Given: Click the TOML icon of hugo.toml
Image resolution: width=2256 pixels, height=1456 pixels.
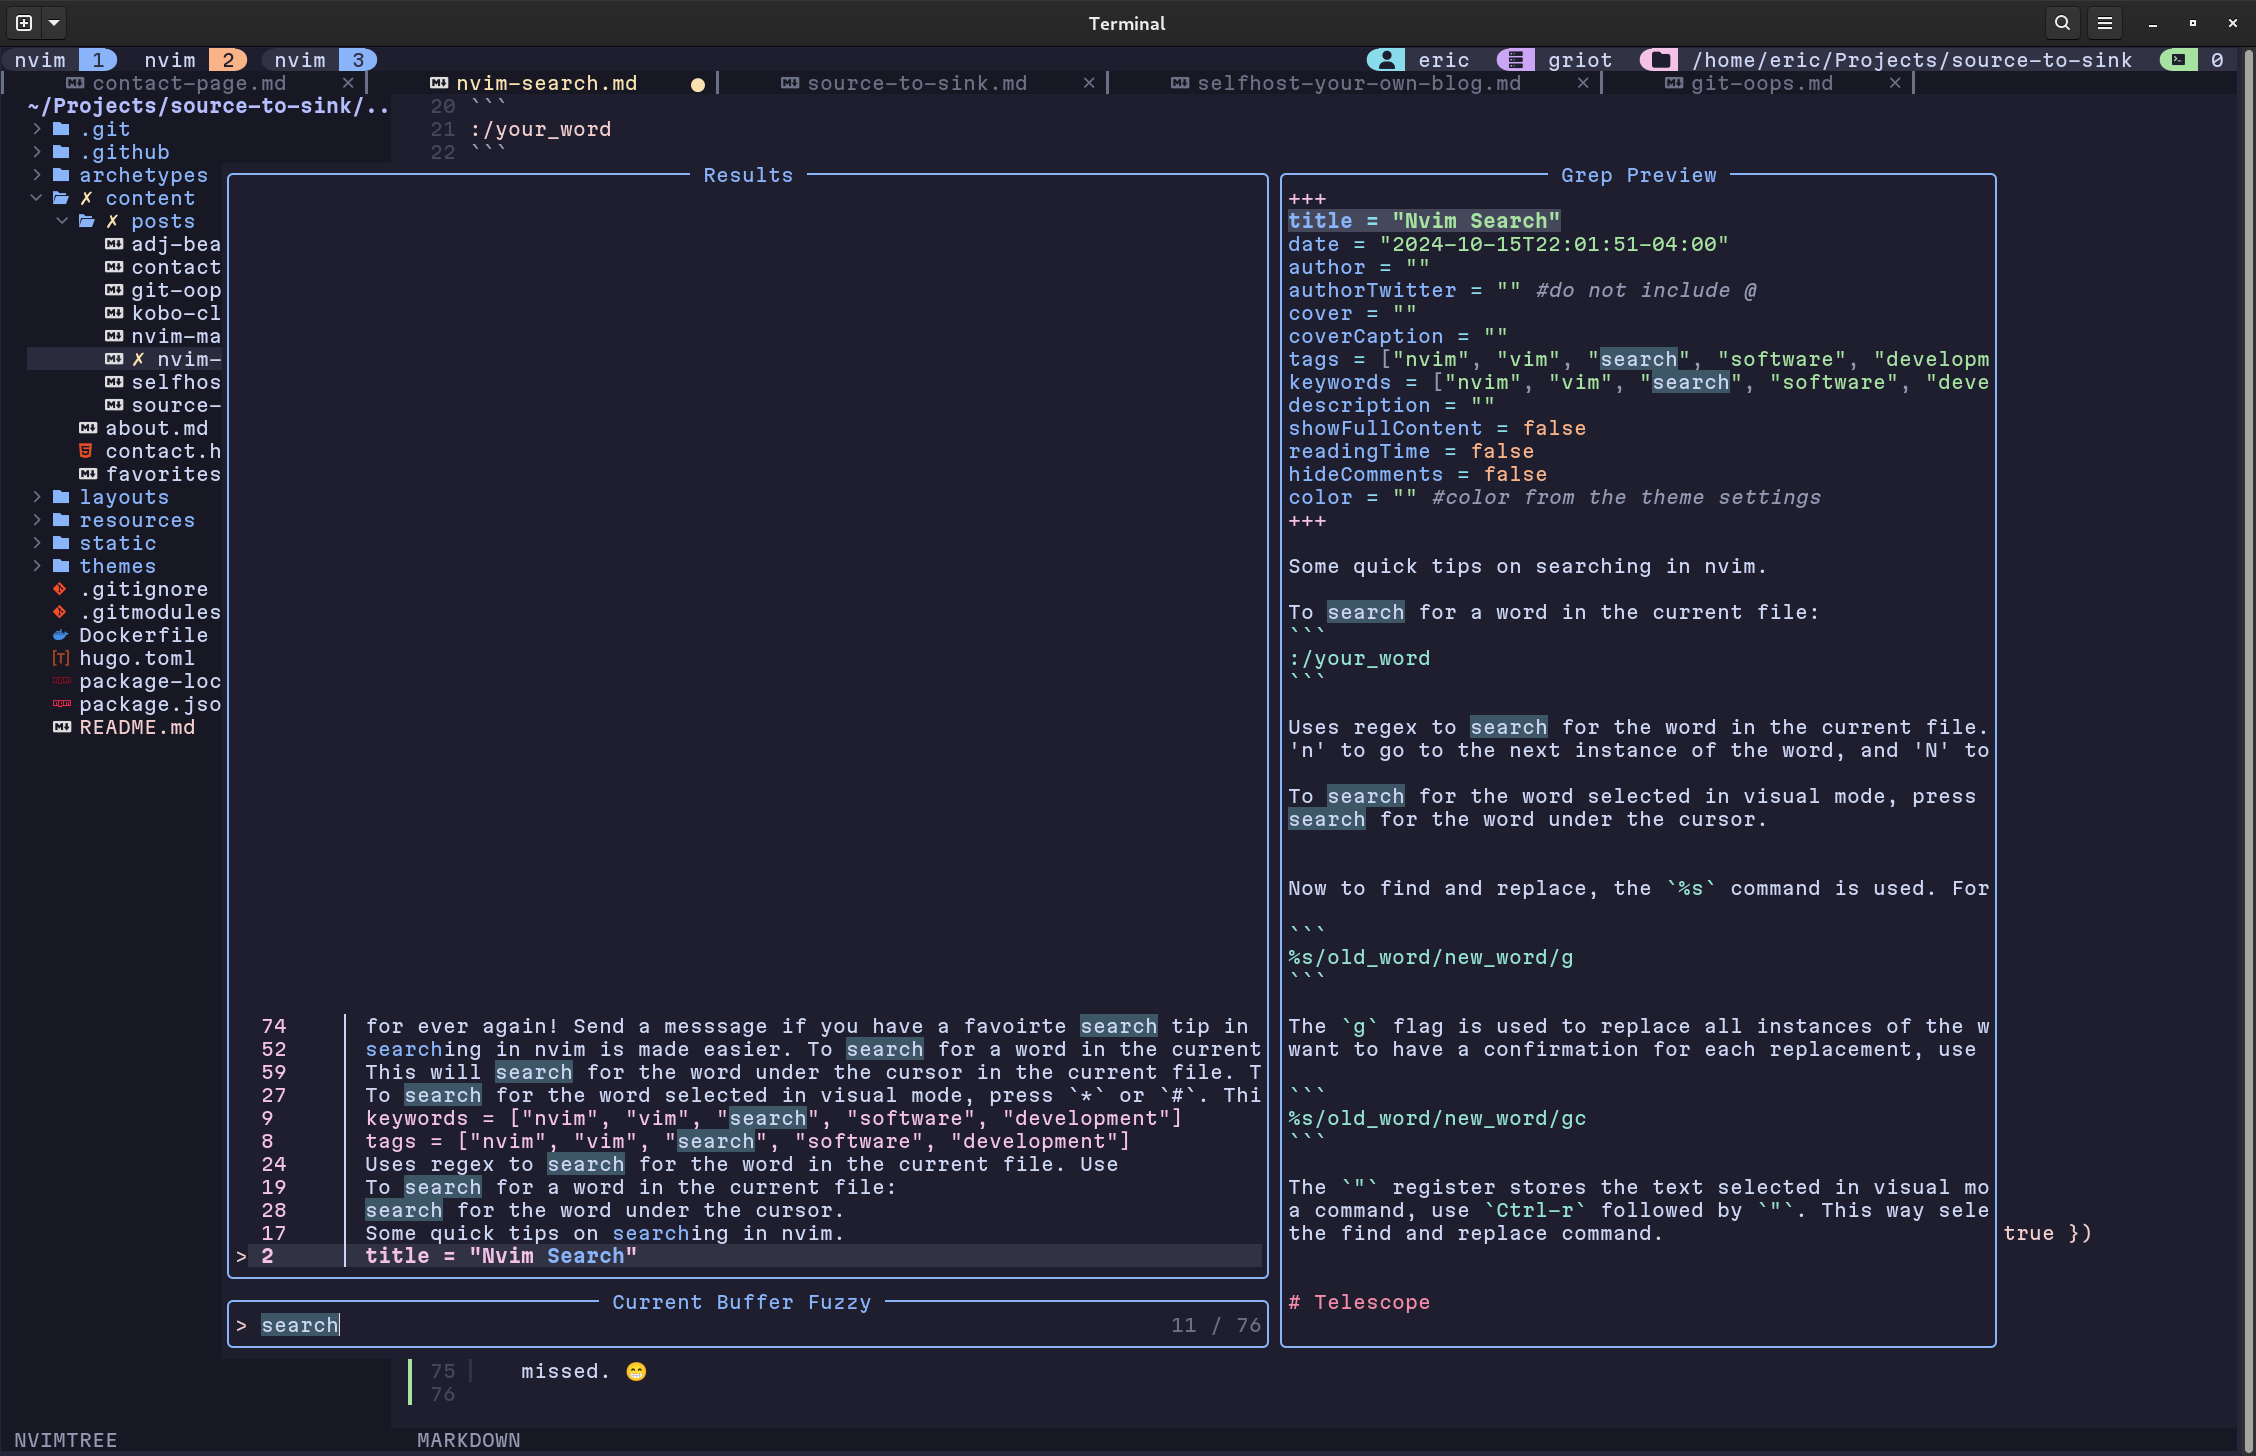Looking at the screenshot, I should [61, 658].
